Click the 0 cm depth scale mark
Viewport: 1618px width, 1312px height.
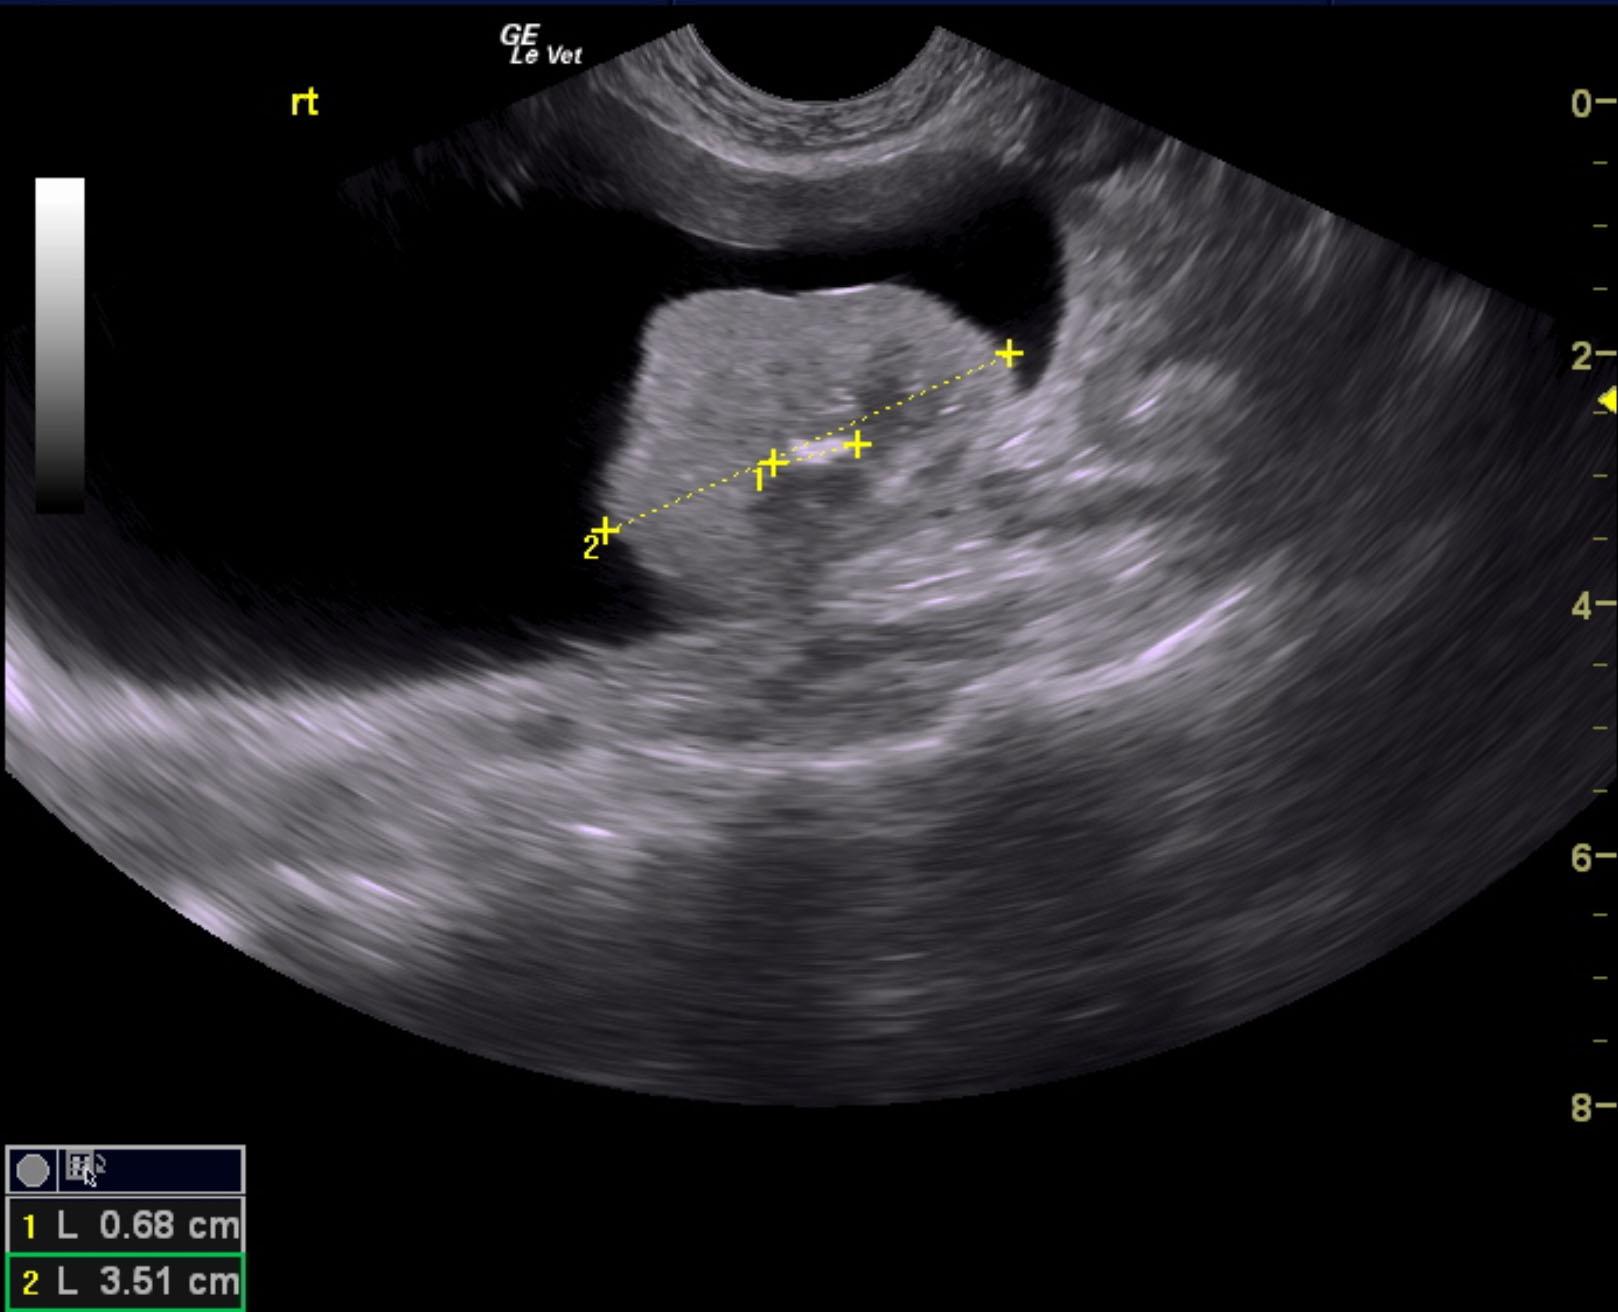click(1590, 103)
